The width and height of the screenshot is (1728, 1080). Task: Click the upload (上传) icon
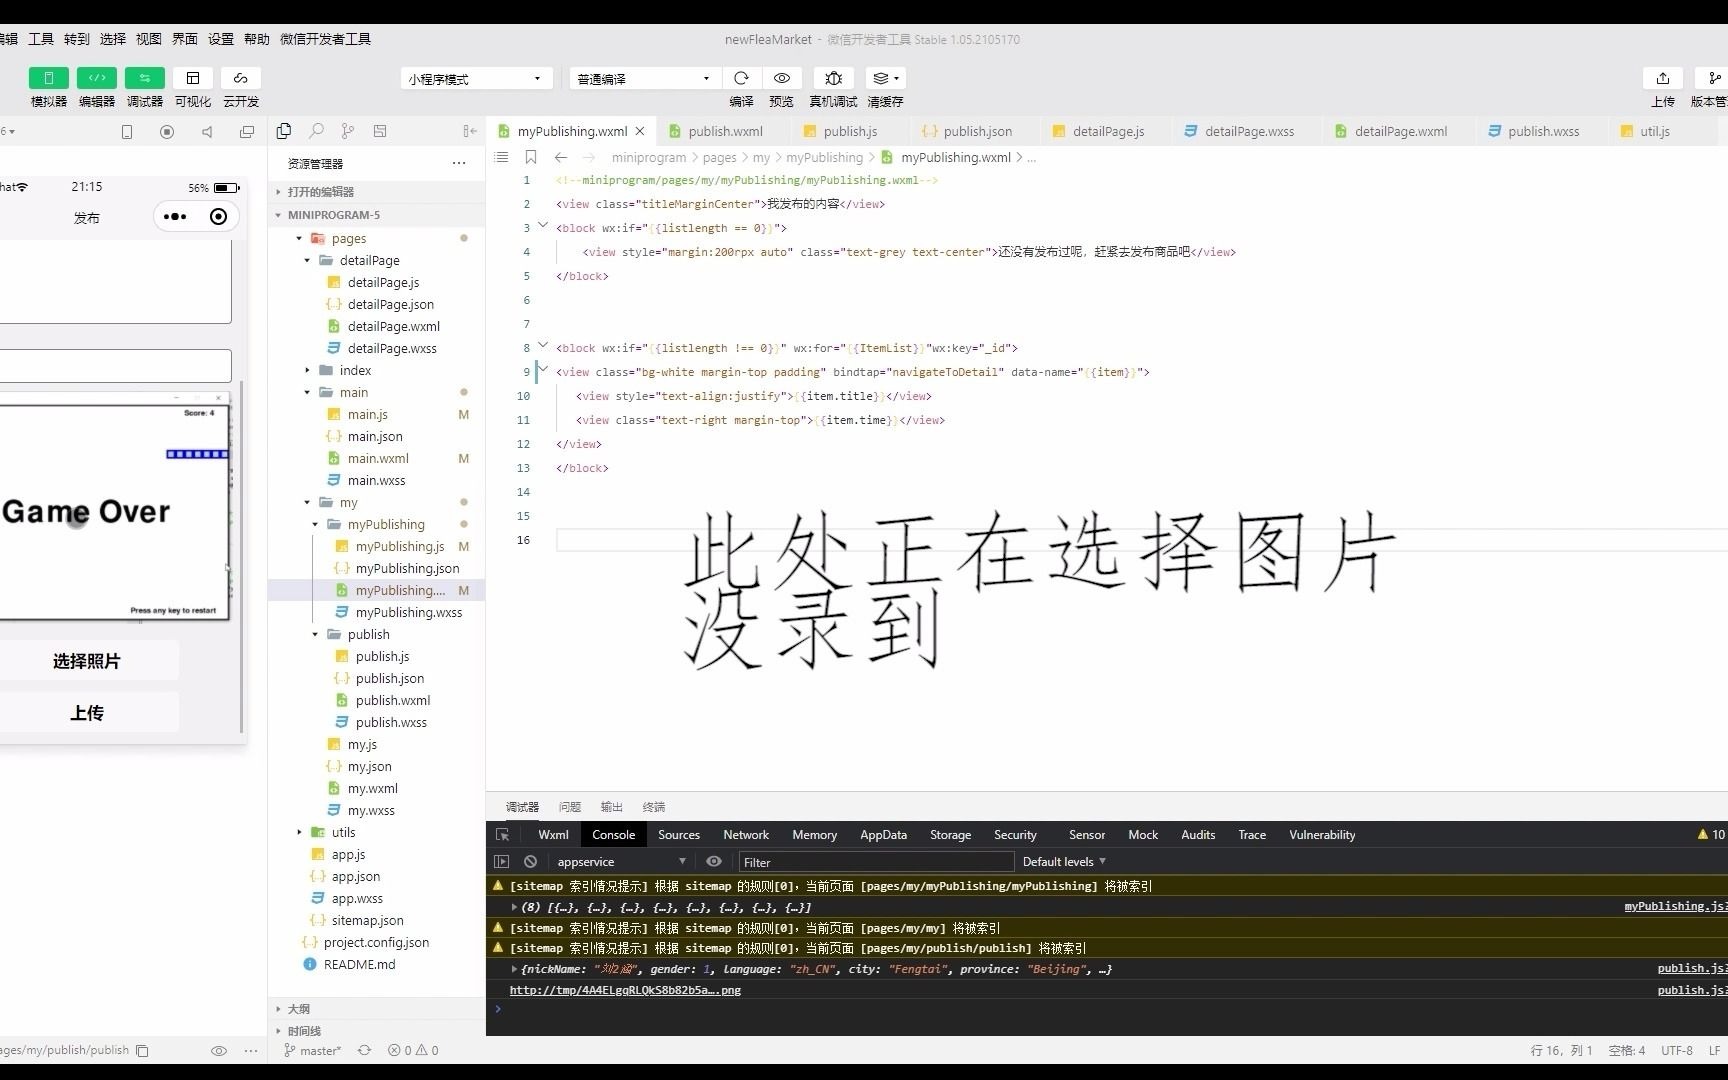(x=1663, y=78)
